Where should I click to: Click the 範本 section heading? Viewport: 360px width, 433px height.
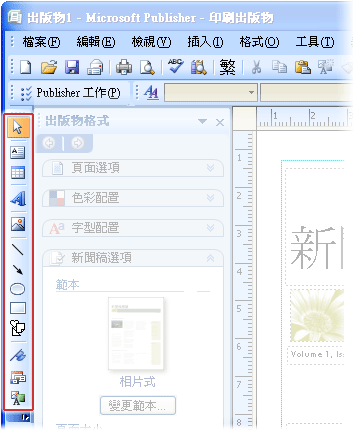coord(67,285)
